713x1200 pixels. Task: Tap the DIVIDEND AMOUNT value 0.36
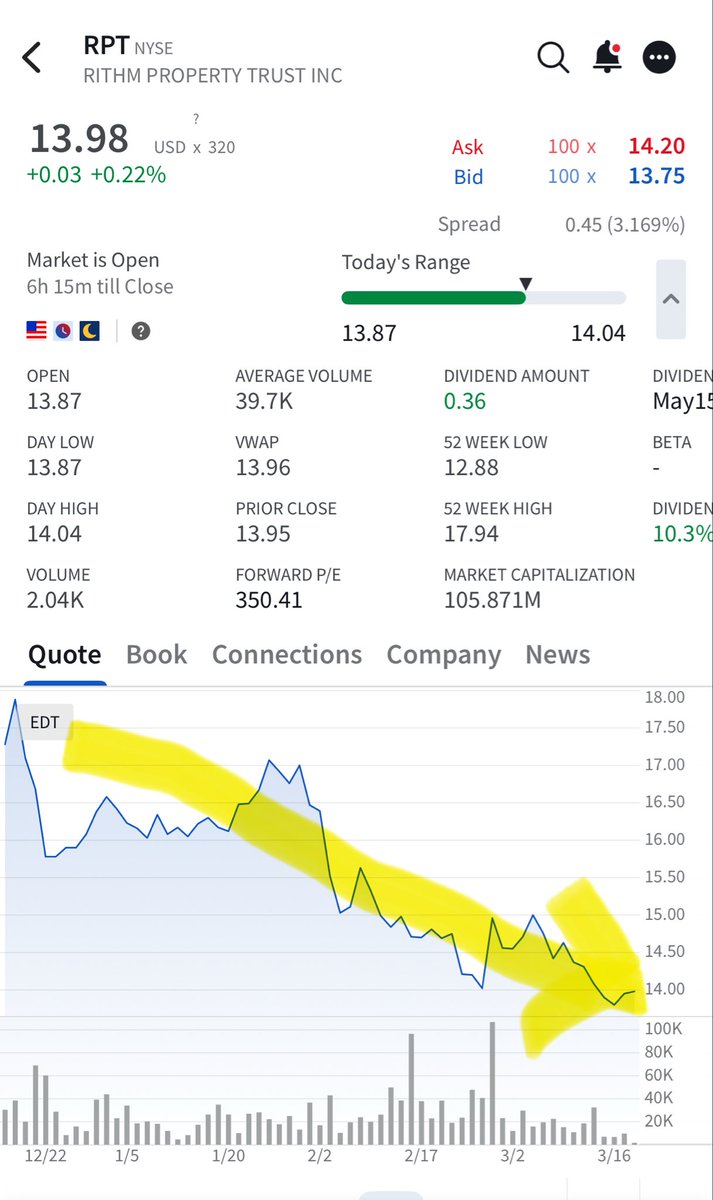pos(465,401)
